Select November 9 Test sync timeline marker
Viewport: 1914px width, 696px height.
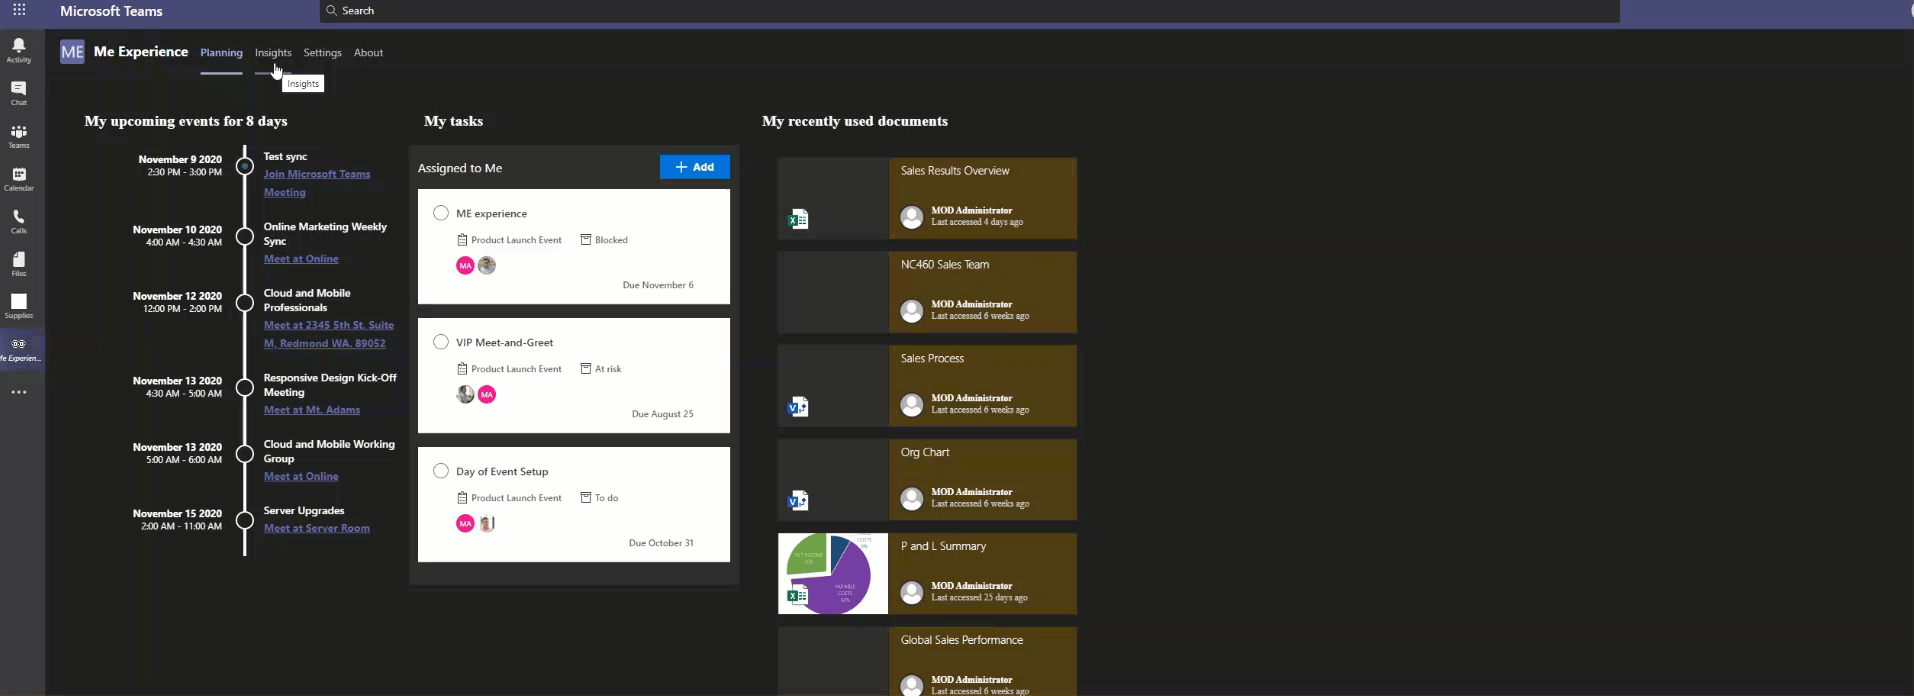point(245,166)
